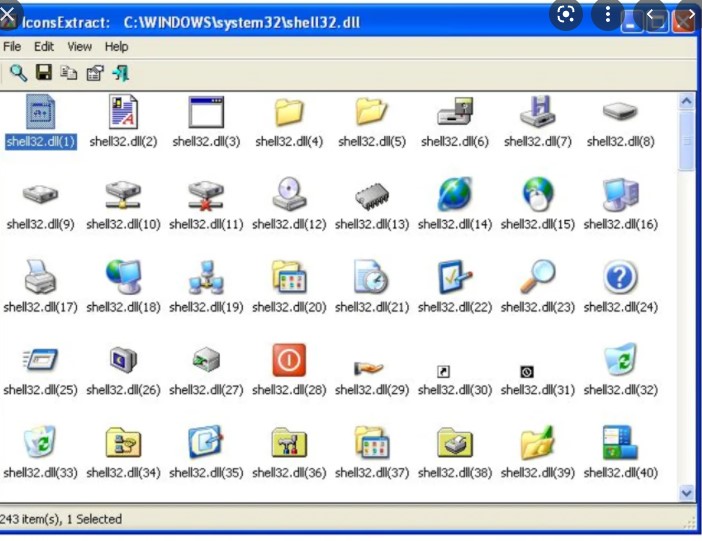Screen dimensions: 702x541
Task: Click the vertical scrollbar thumb
Action: [x=687, y=141]
